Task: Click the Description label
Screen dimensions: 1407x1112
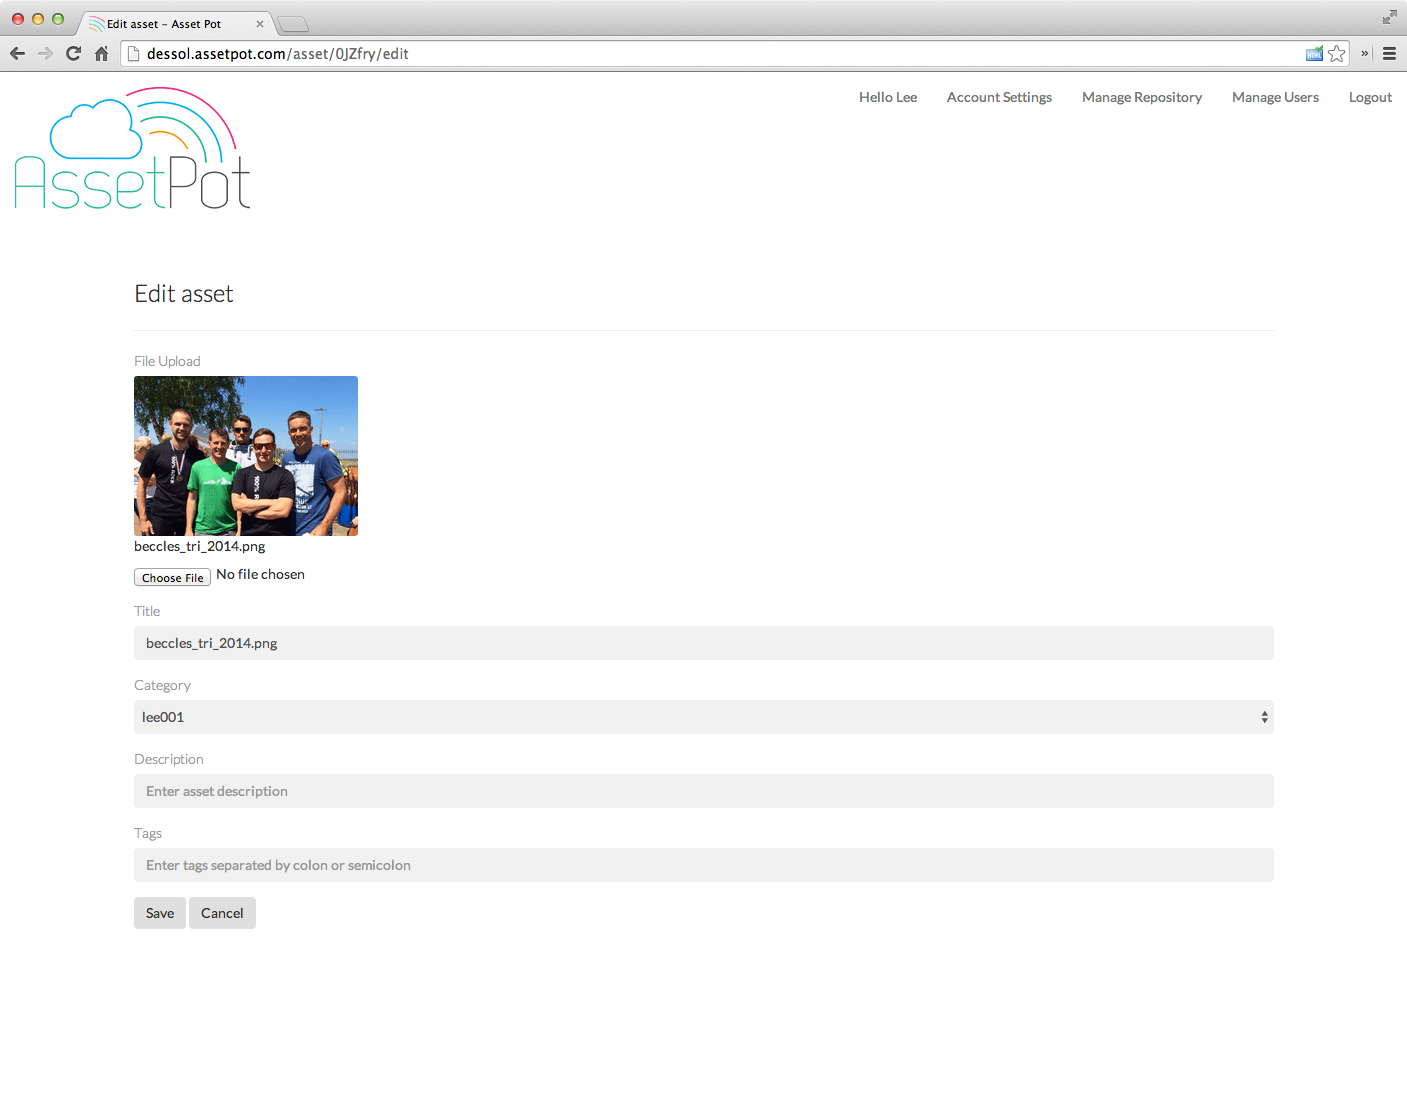Action: tap(169, 759)
